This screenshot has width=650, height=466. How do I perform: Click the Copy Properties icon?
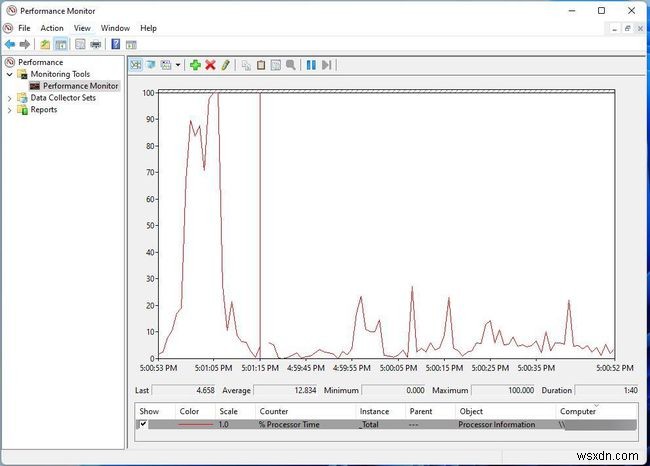(x=246, y=65)
